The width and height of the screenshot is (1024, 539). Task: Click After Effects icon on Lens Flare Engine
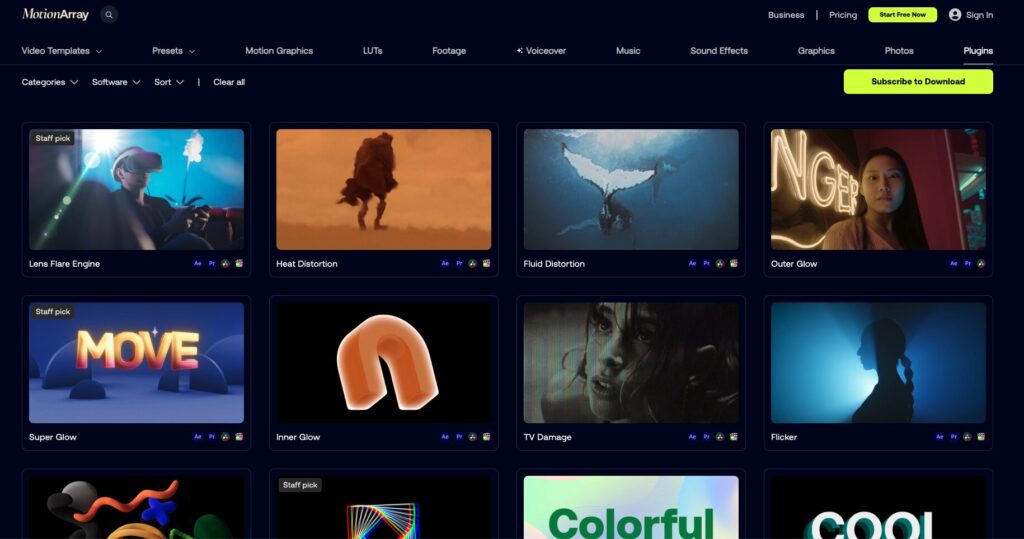coord(198,263)
